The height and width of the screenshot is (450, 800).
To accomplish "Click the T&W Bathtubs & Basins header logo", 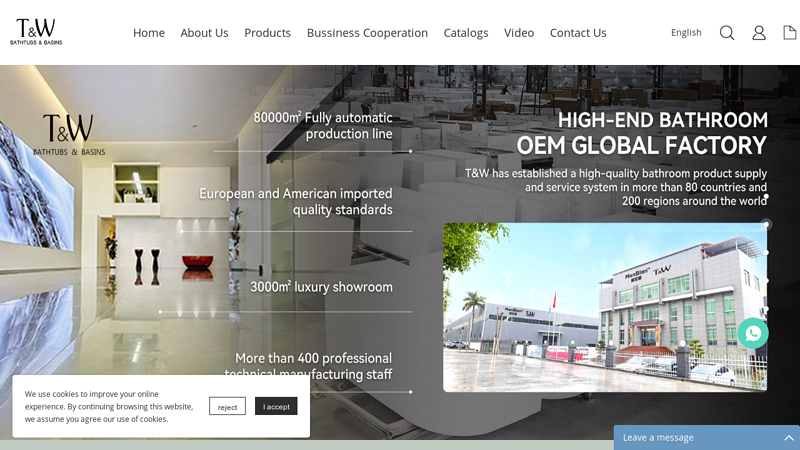I will [x=36, y=32].
